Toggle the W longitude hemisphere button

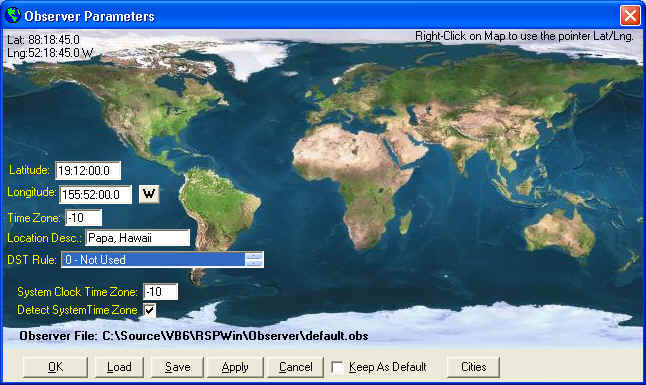(149, 194)
